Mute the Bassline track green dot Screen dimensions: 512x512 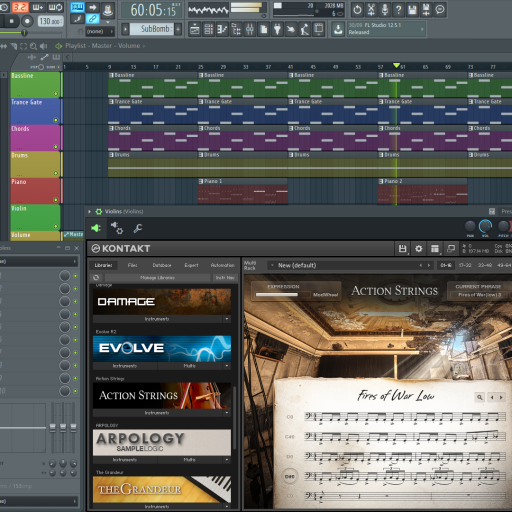(x=56, y=94)
